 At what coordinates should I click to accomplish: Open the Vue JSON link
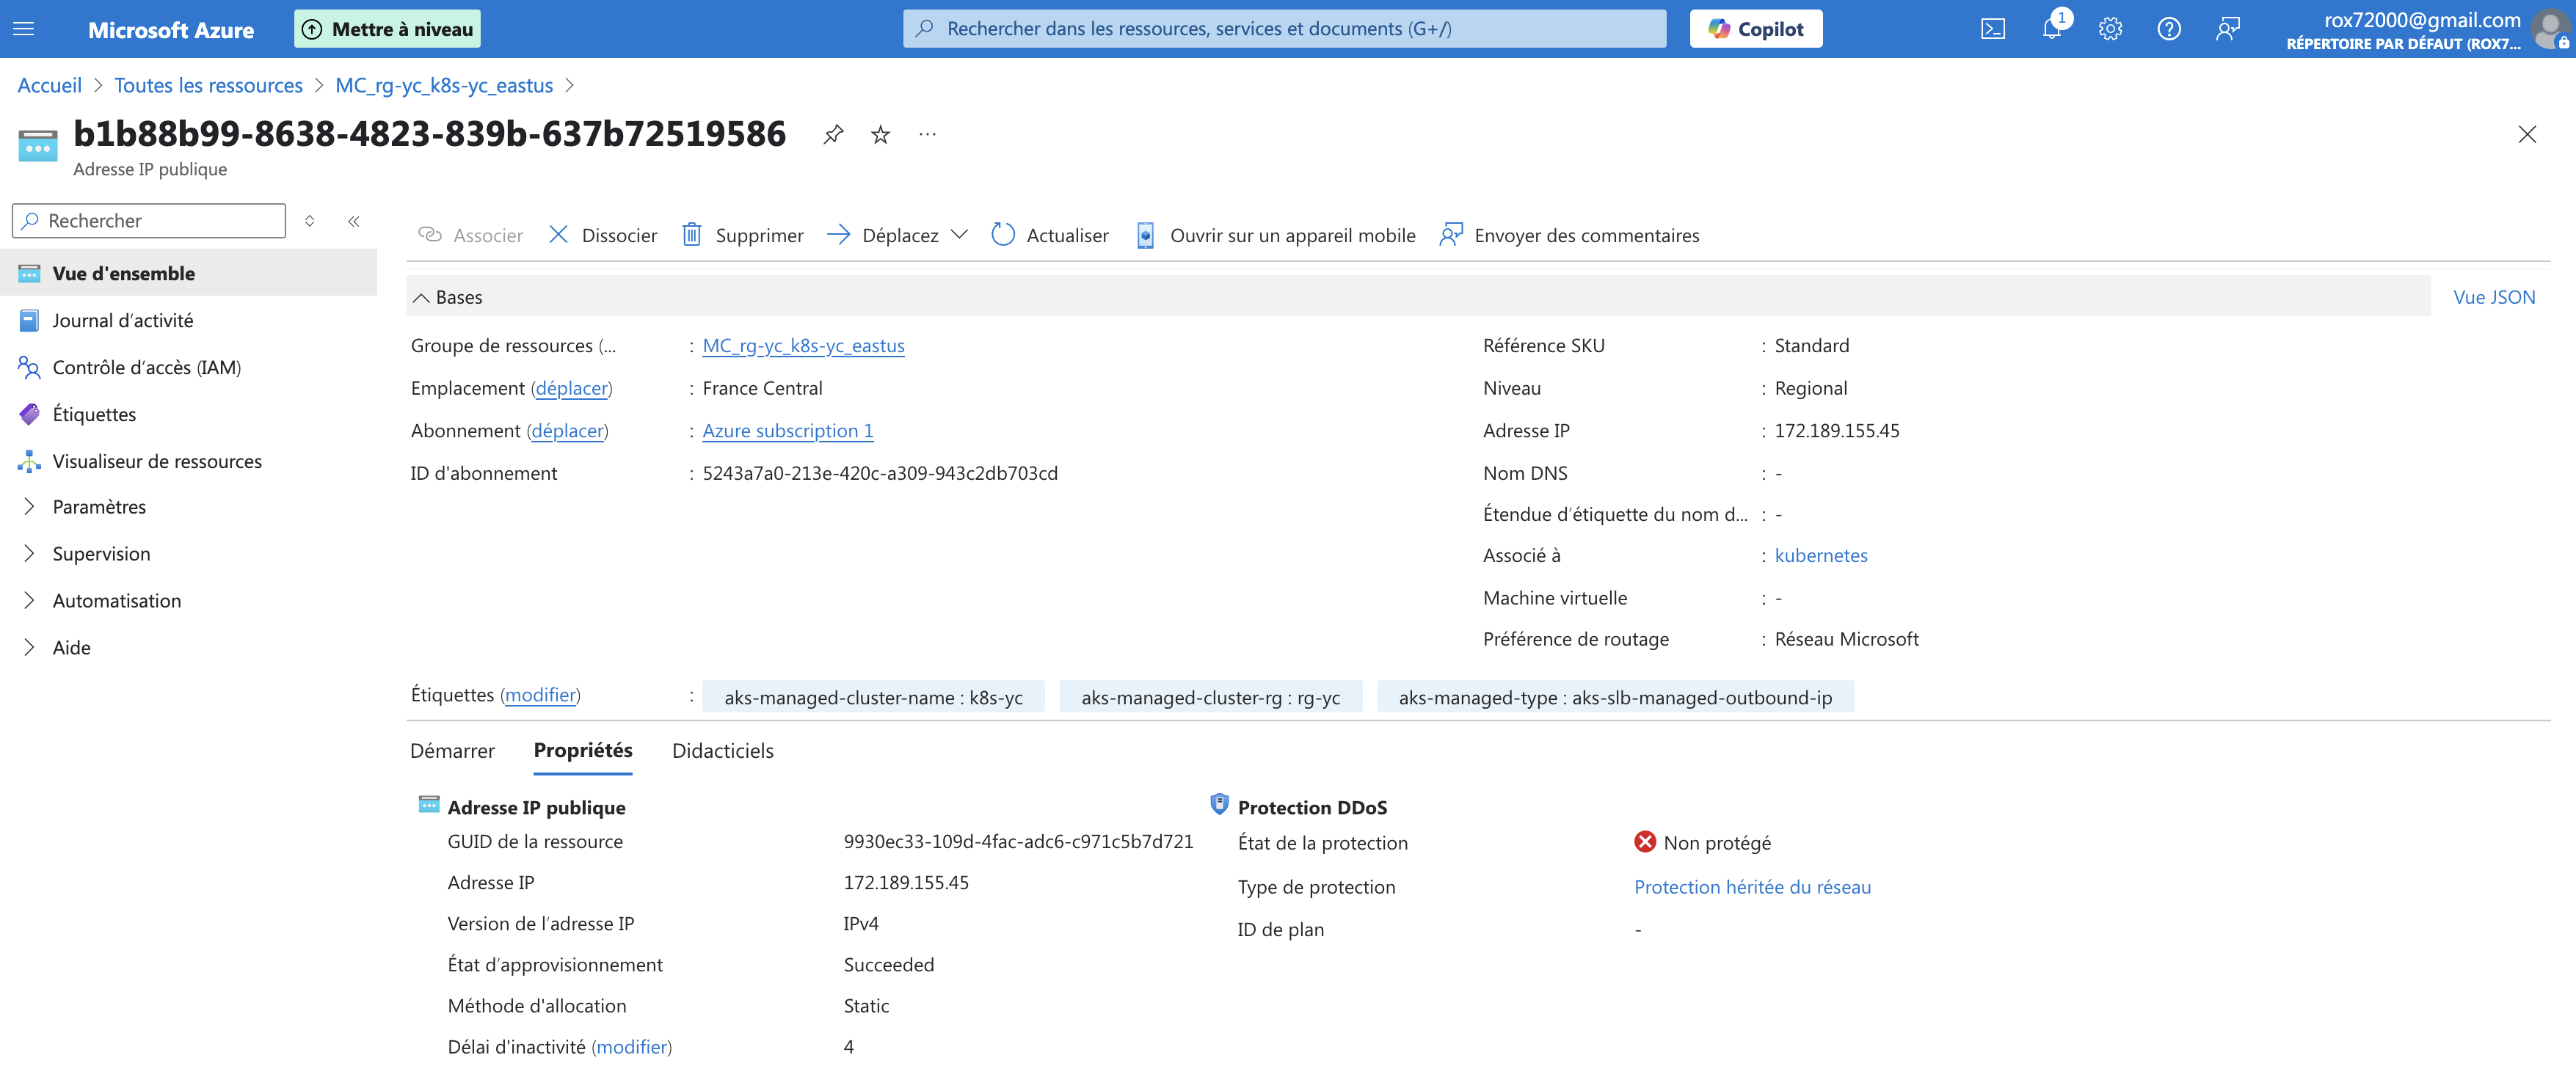2493,297
